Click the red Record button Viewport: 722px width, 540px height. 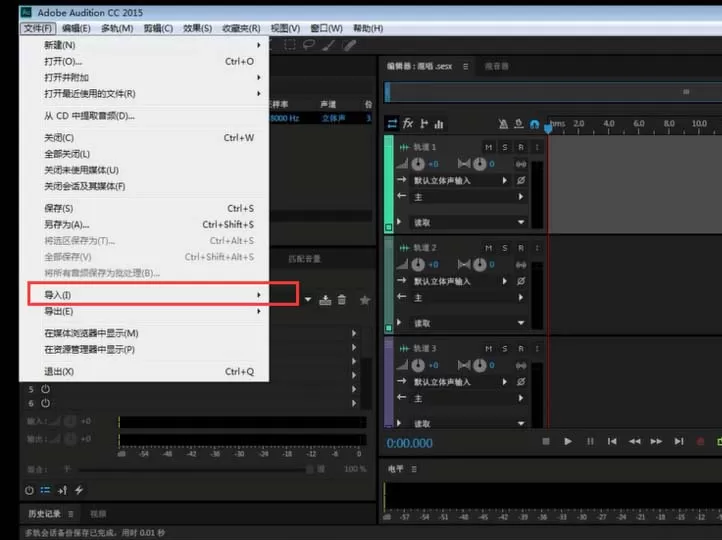point(700,441)
